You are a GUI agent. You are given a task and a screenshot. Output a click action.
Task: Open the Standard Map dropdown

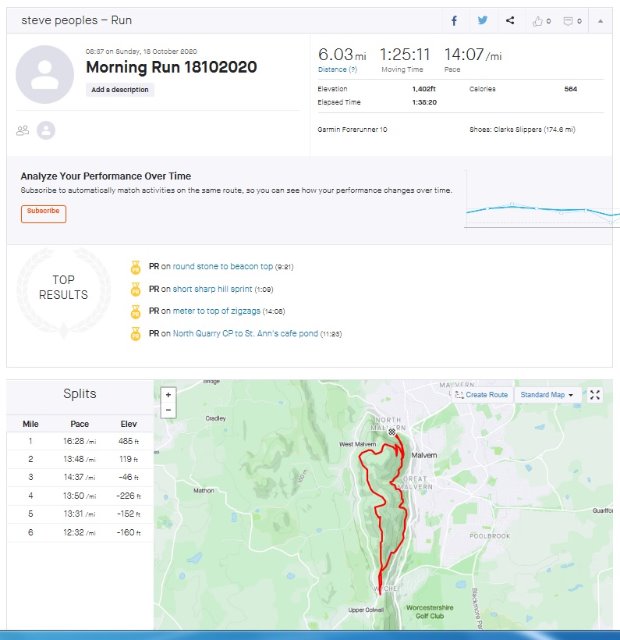tap(549, 395)
